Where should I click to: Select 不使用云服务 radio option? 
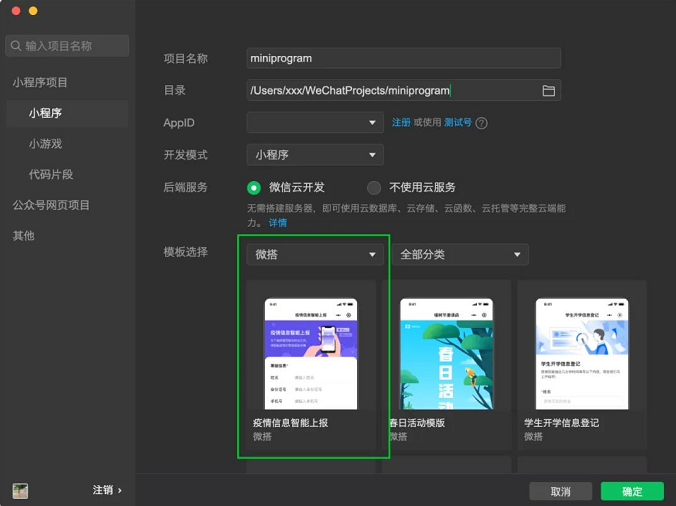click(374, 187)
